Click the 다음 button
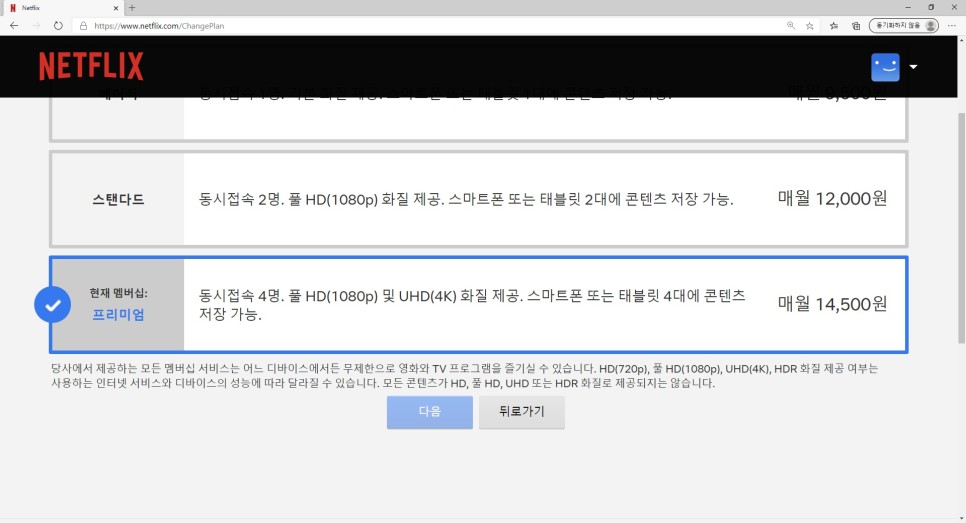 429,412
